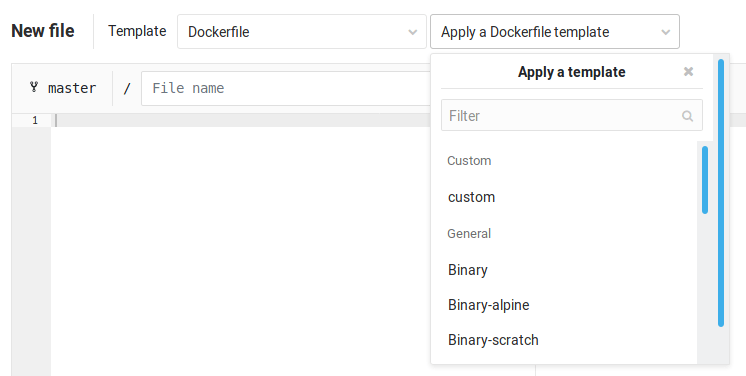Image resolution: width=746 pixels, height=376 pixels.
Task: Click the master branch label
Action: pos(72,88)
